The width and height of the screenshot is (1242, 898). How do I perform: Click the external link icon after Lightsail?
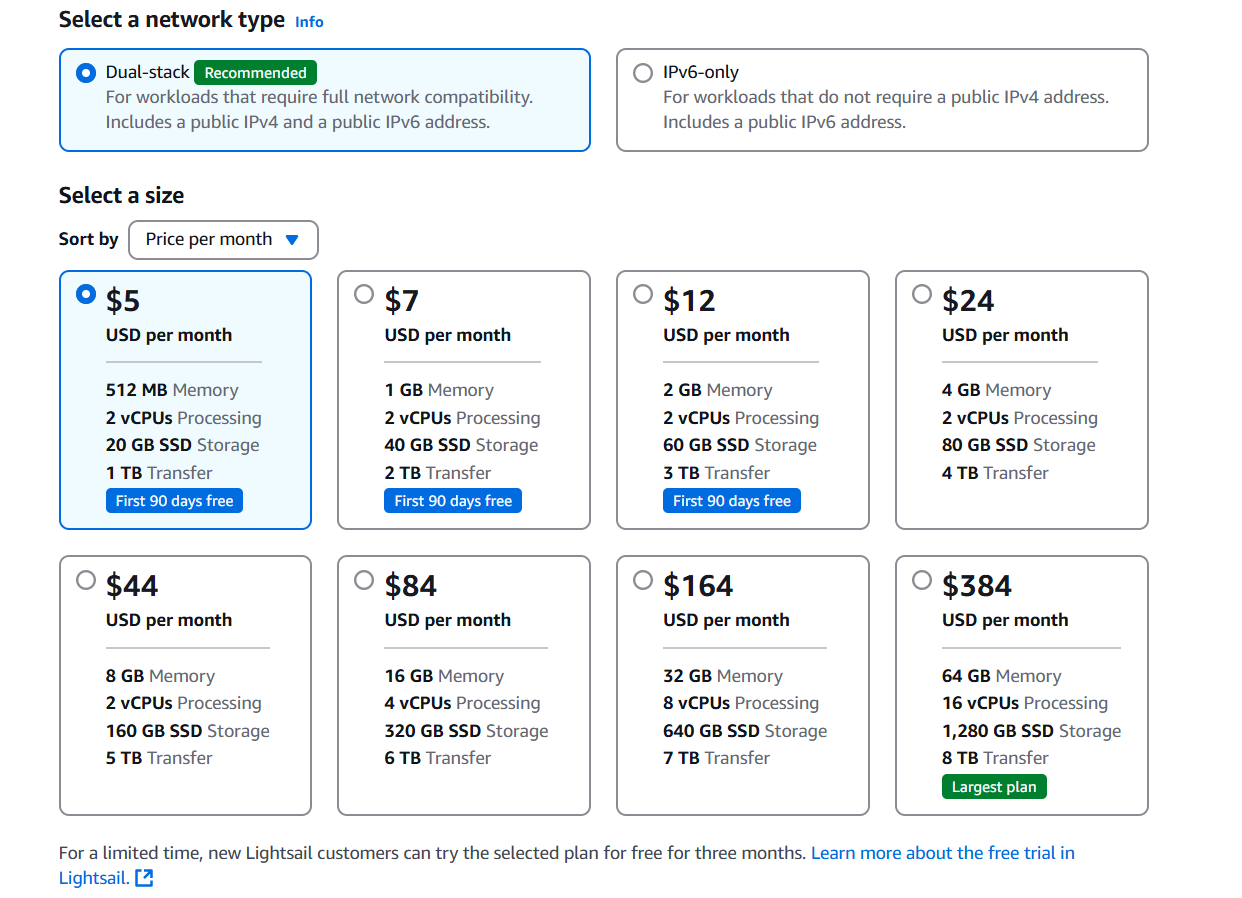pyautogui.click(x=144, y=879)
